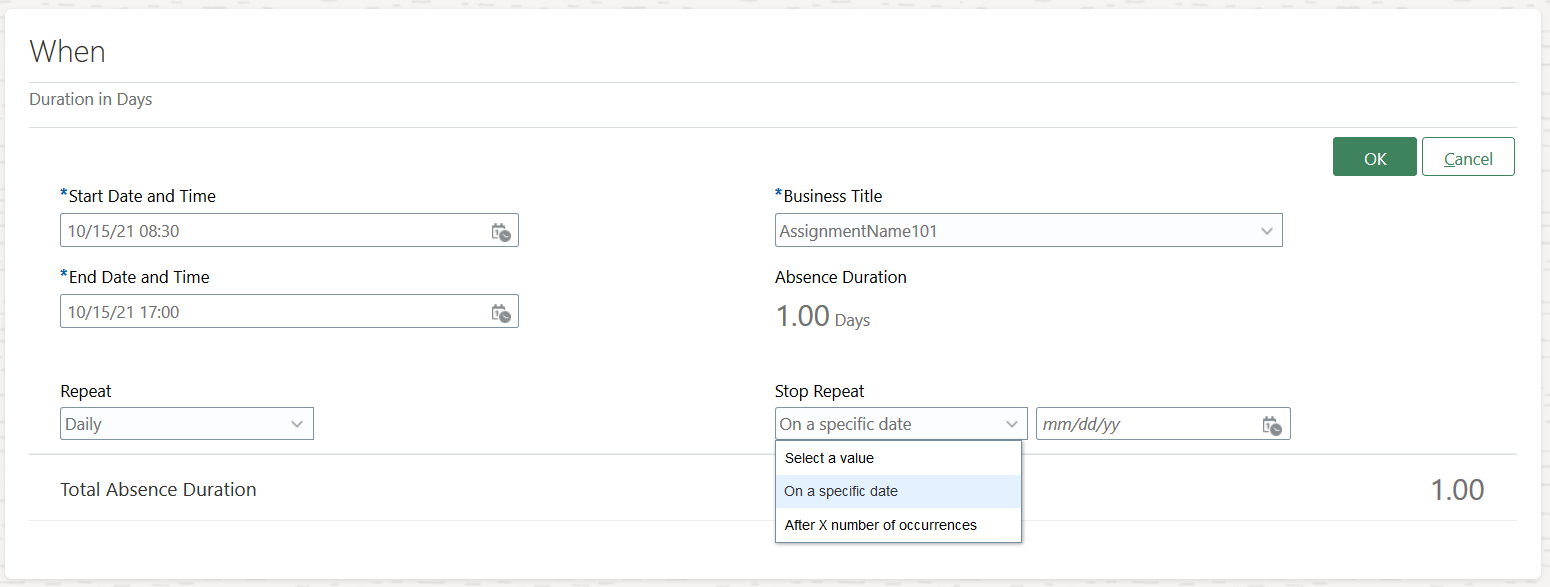This screenshot has width=1550, height=587.
Task: Click the "Business Title" field label
Action: point(832,196)
